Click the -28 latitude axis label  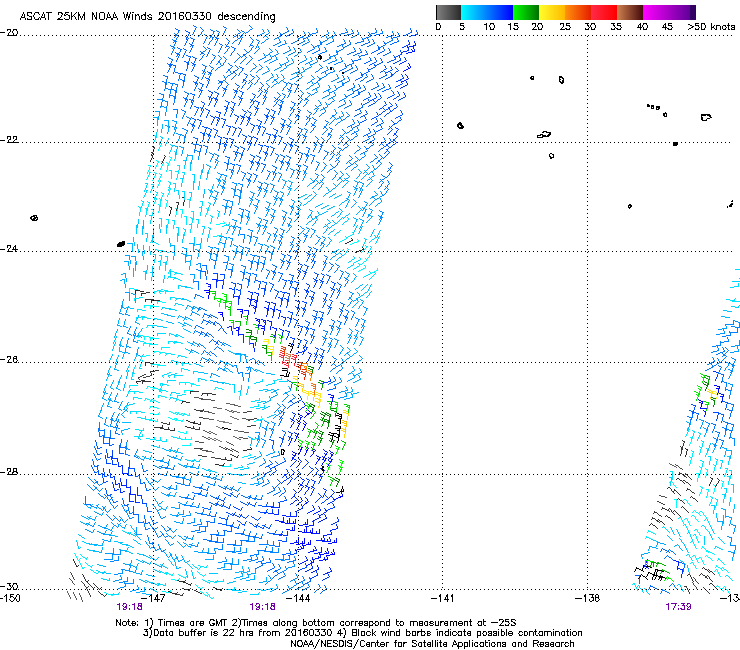[9, 472]
